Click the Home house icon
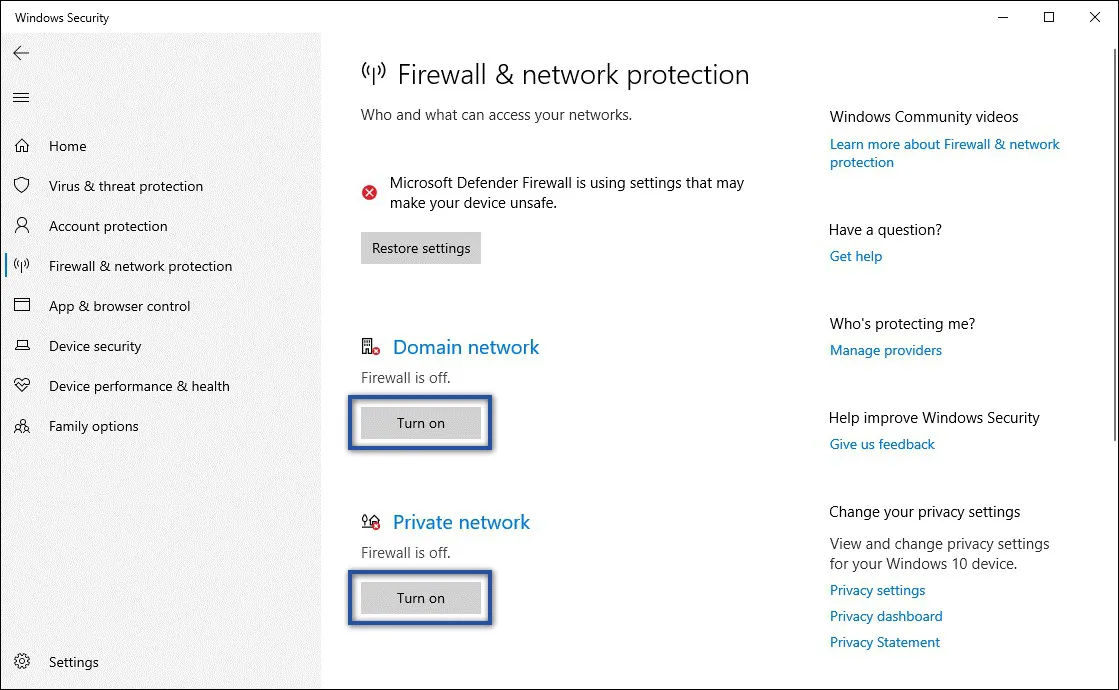 point(22,146)
